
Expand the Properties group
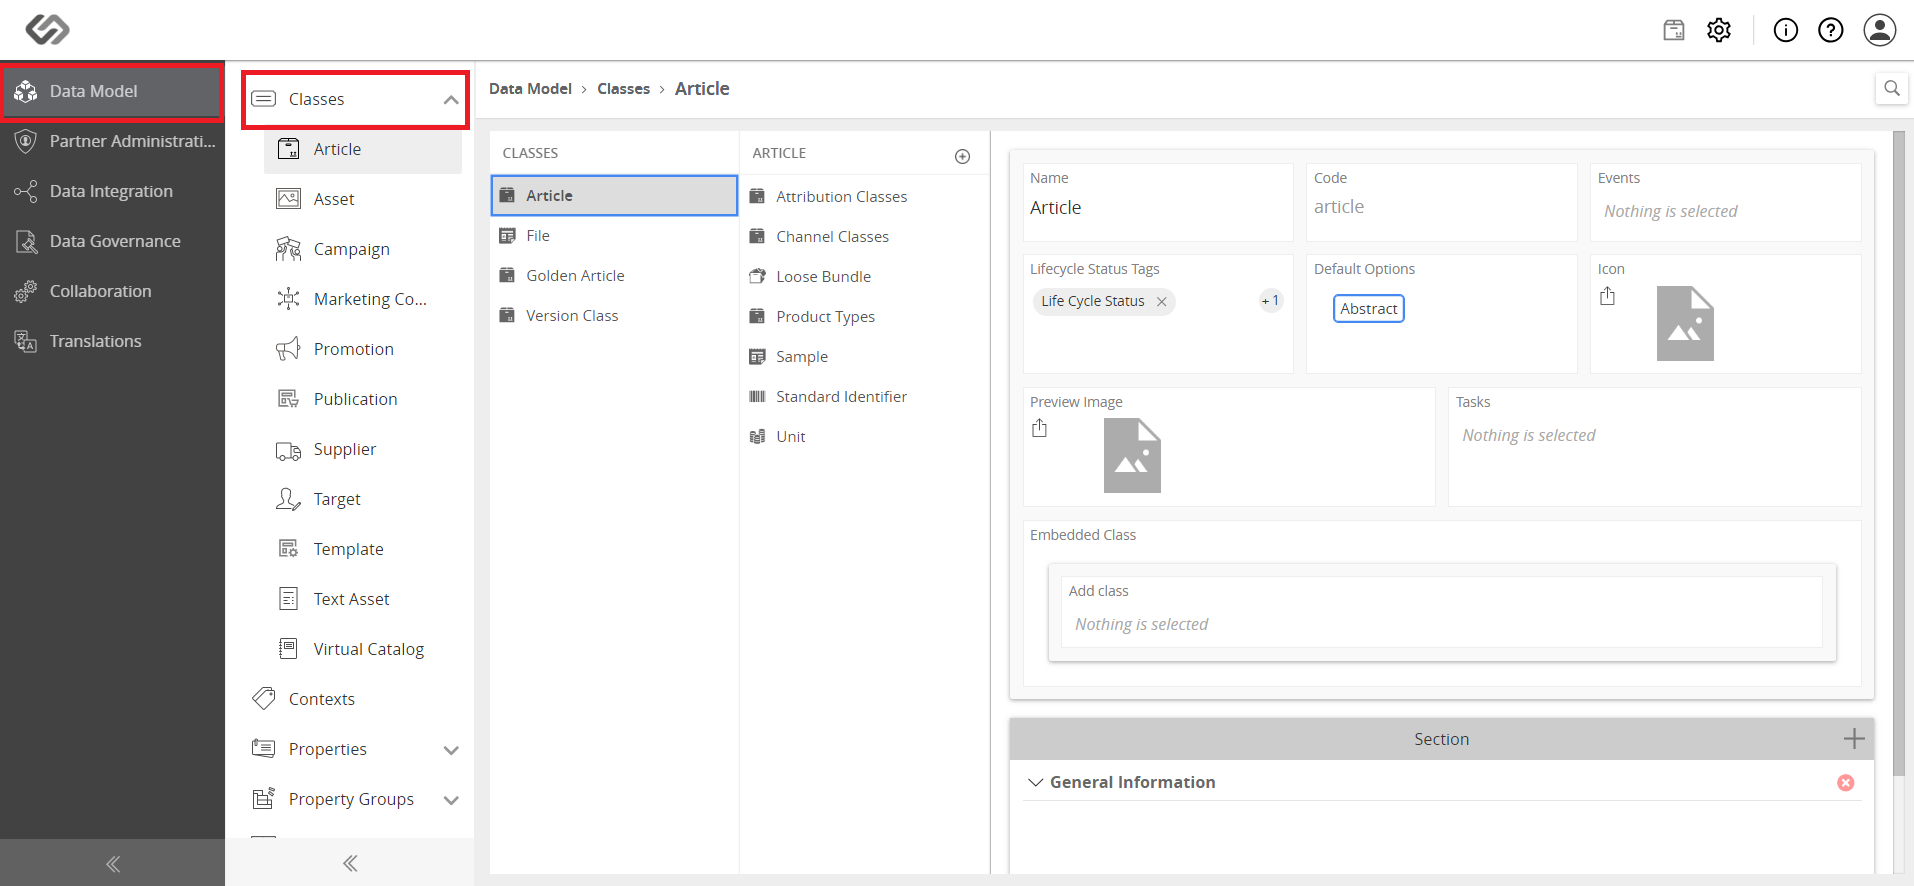451,750
